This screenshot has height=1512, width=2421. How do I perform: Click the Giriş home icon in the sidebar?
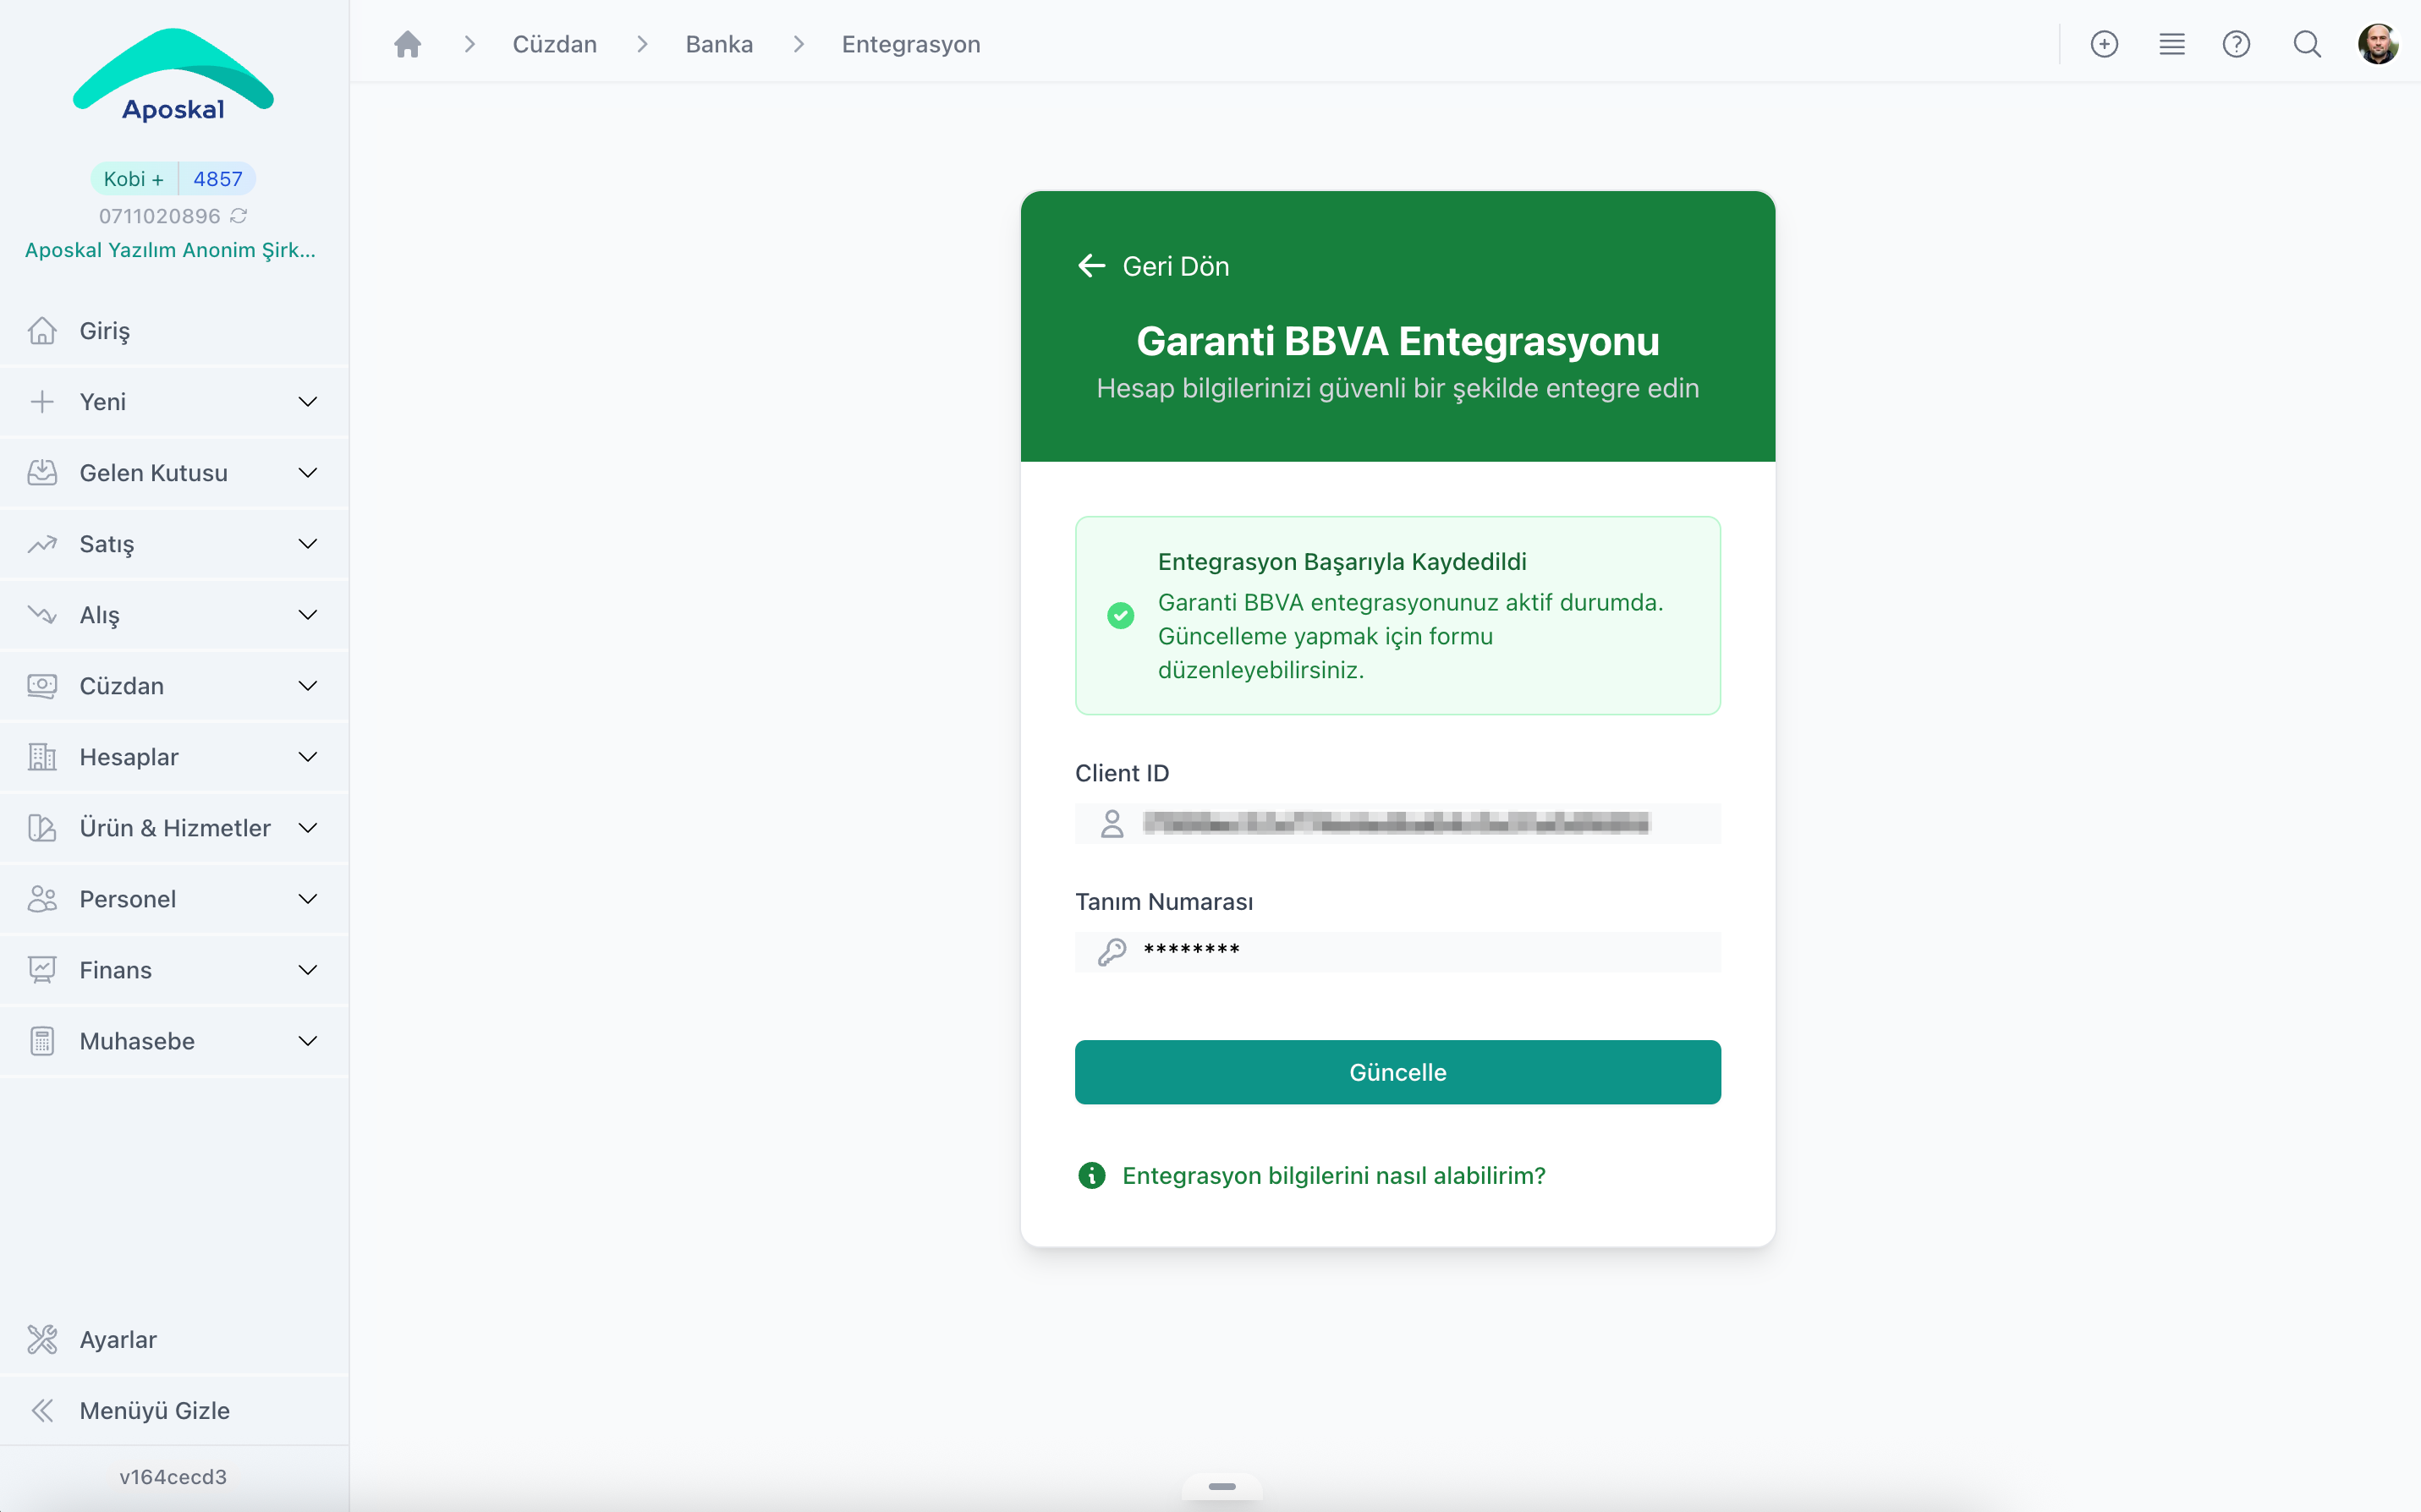(42, 330)
